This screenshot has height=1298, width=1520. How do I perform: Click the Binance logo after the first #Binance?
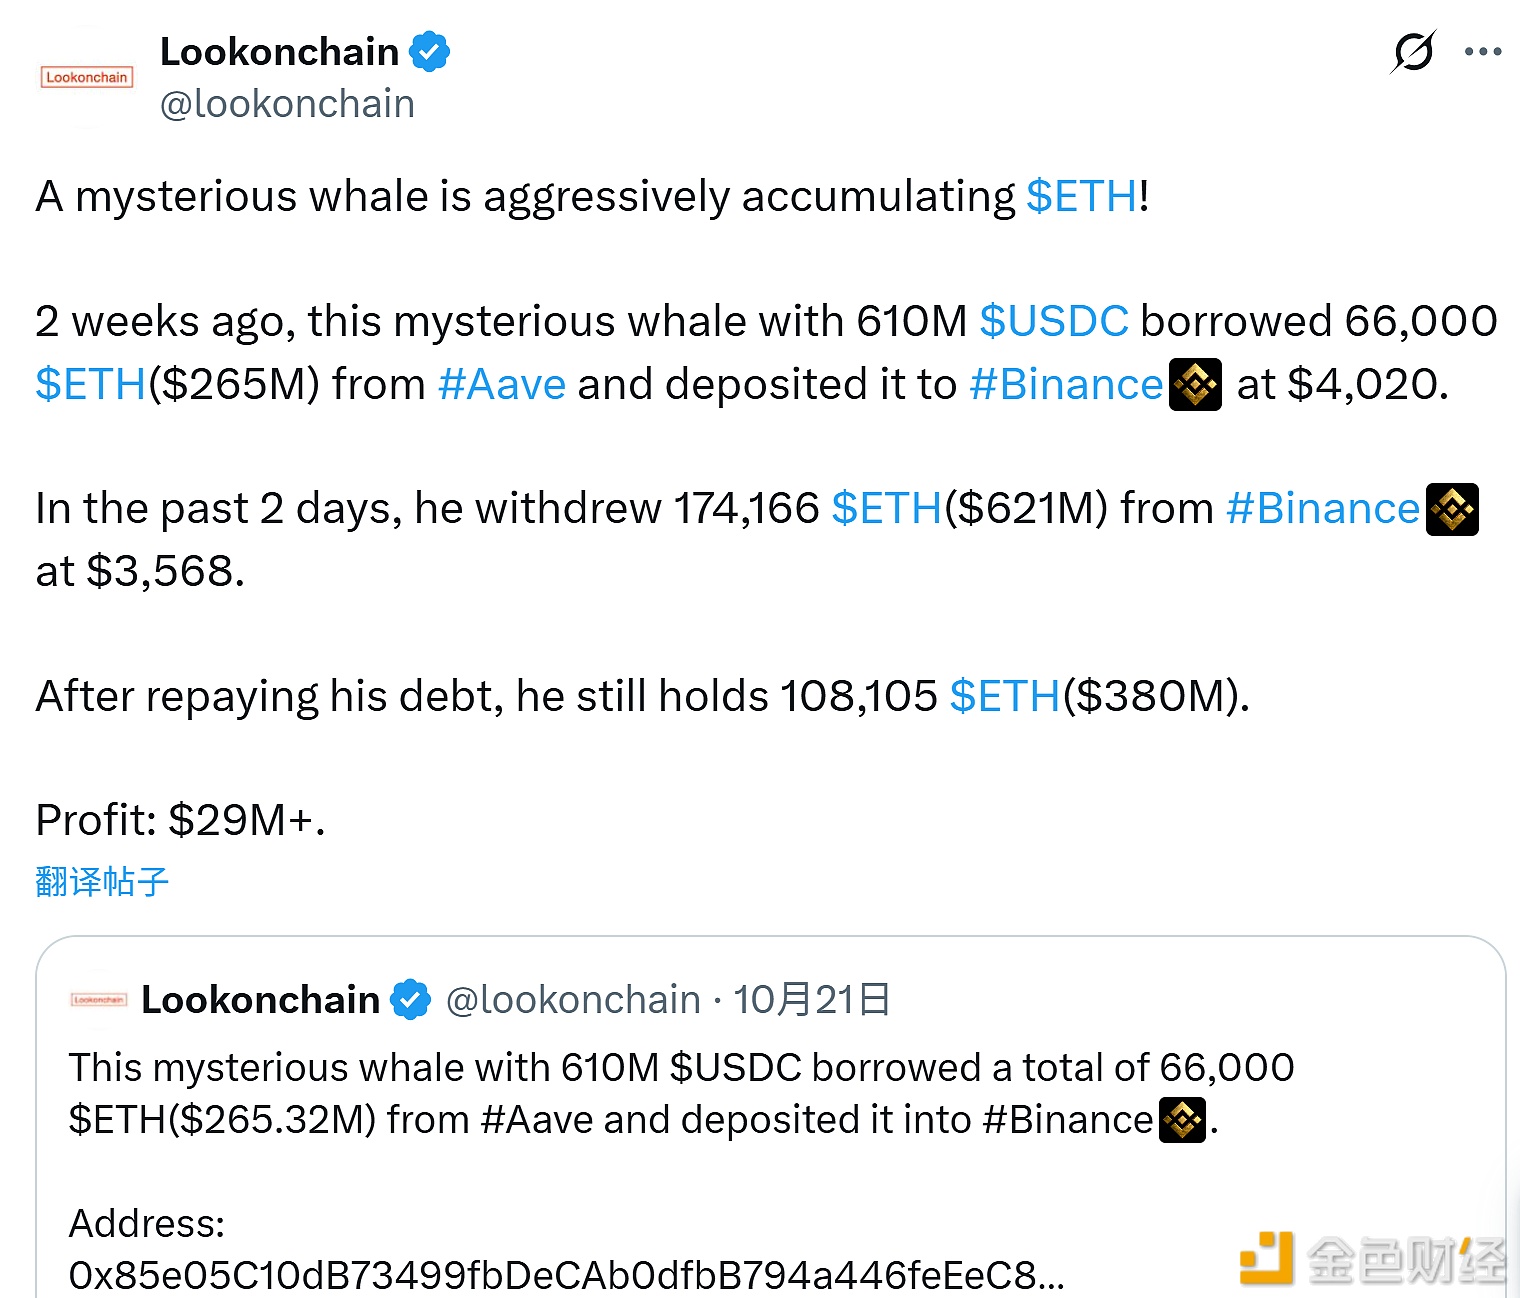1197,384
